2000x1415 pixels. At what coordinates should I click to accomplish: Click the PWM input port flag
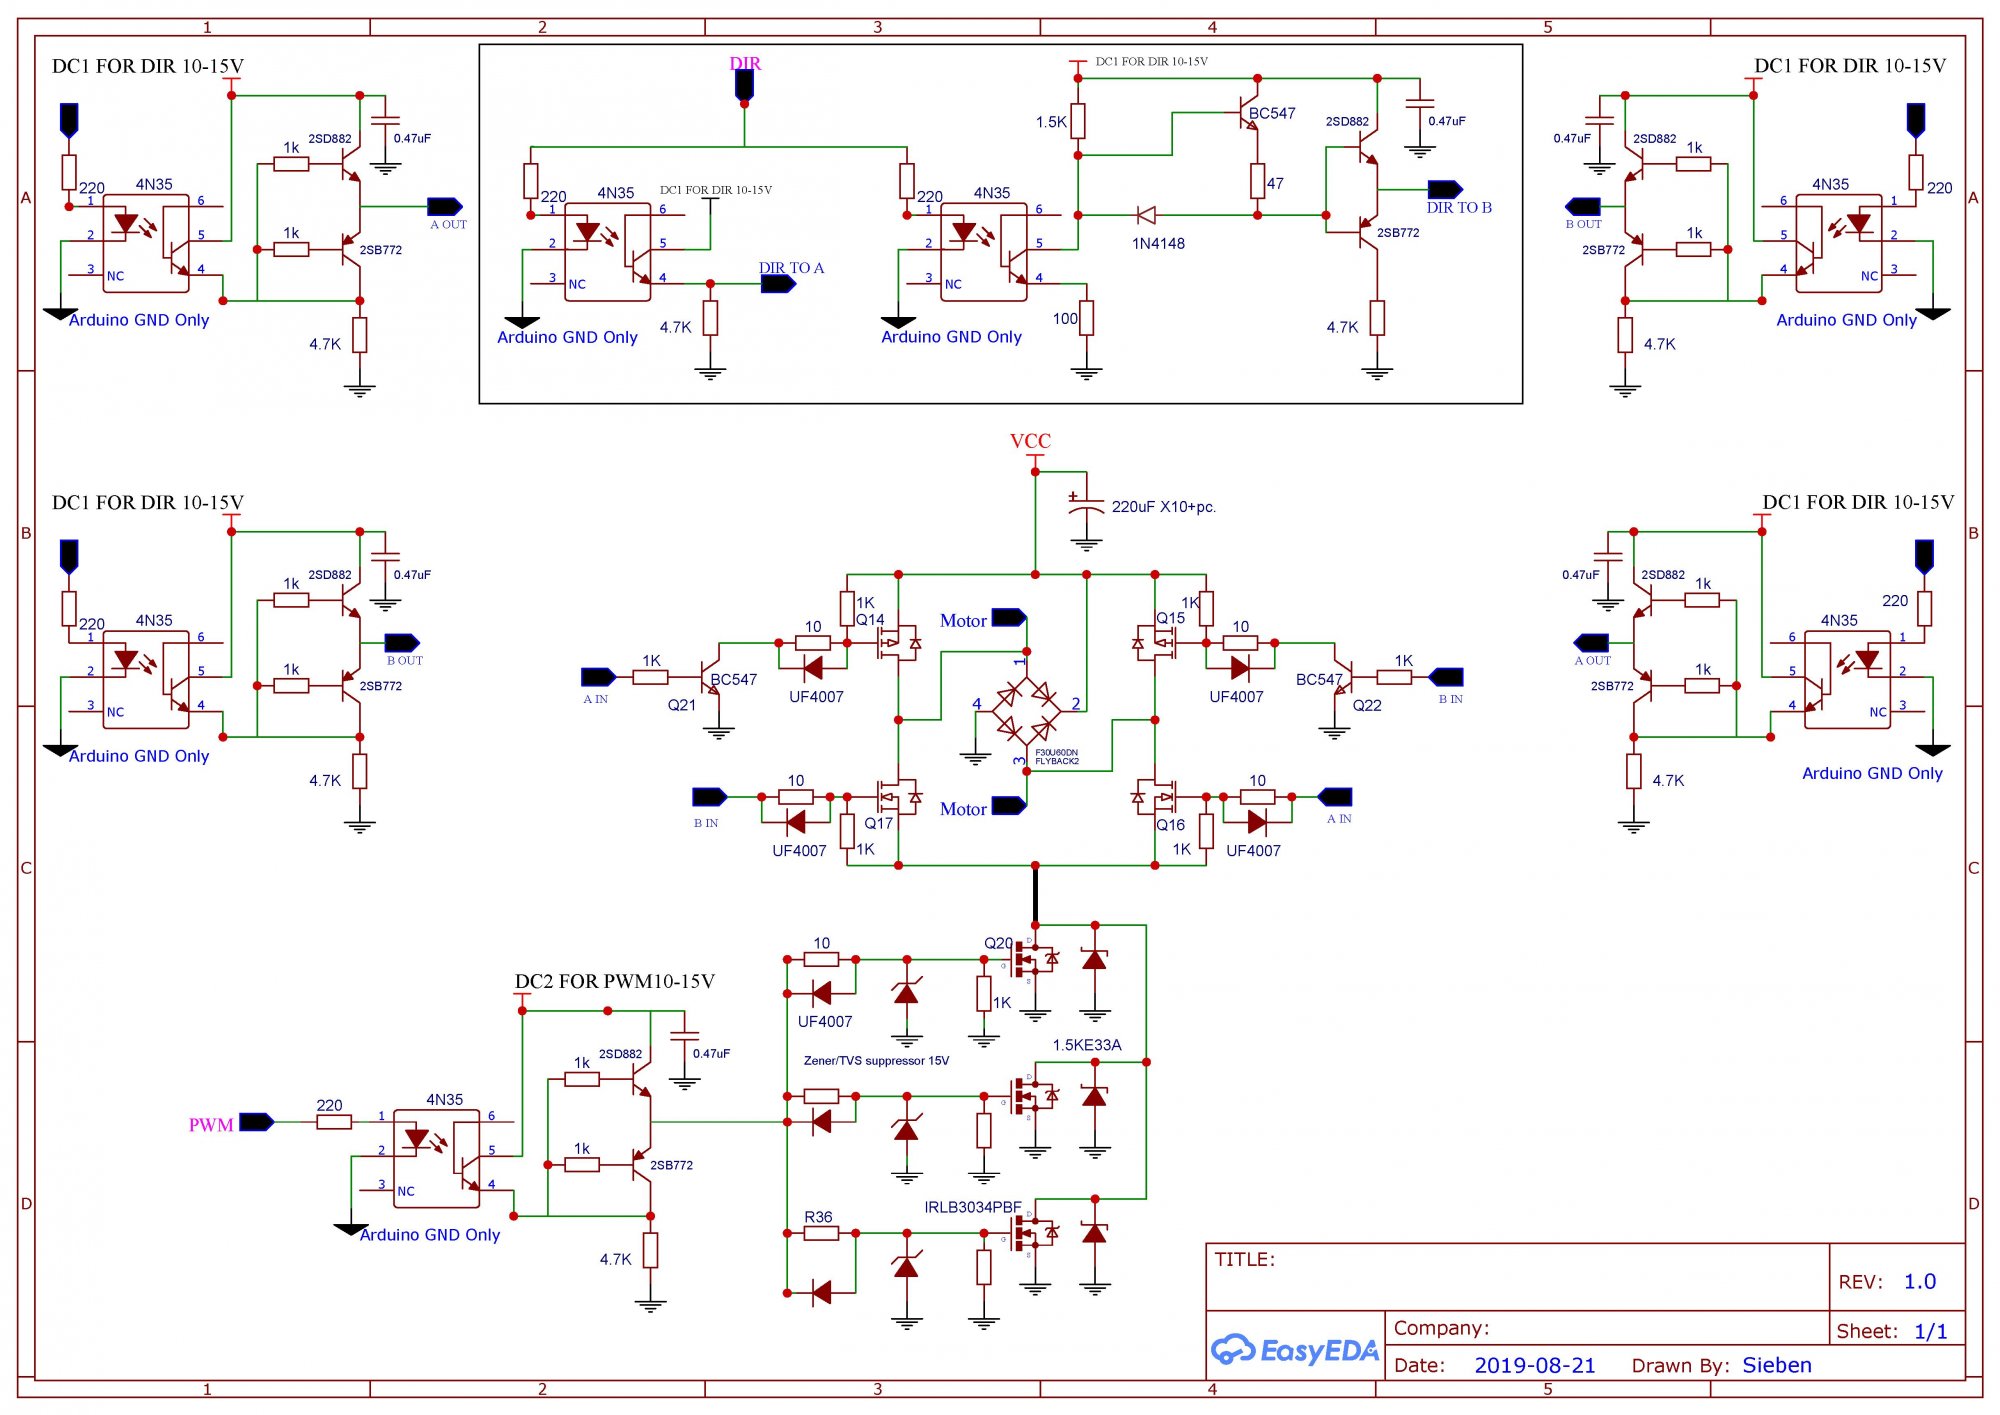click(x=256, y=1122)
